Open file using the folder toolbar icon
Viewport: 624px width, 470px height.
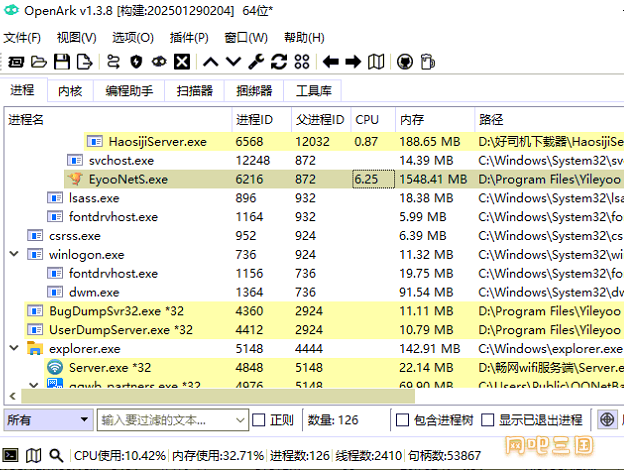point(39,62)
